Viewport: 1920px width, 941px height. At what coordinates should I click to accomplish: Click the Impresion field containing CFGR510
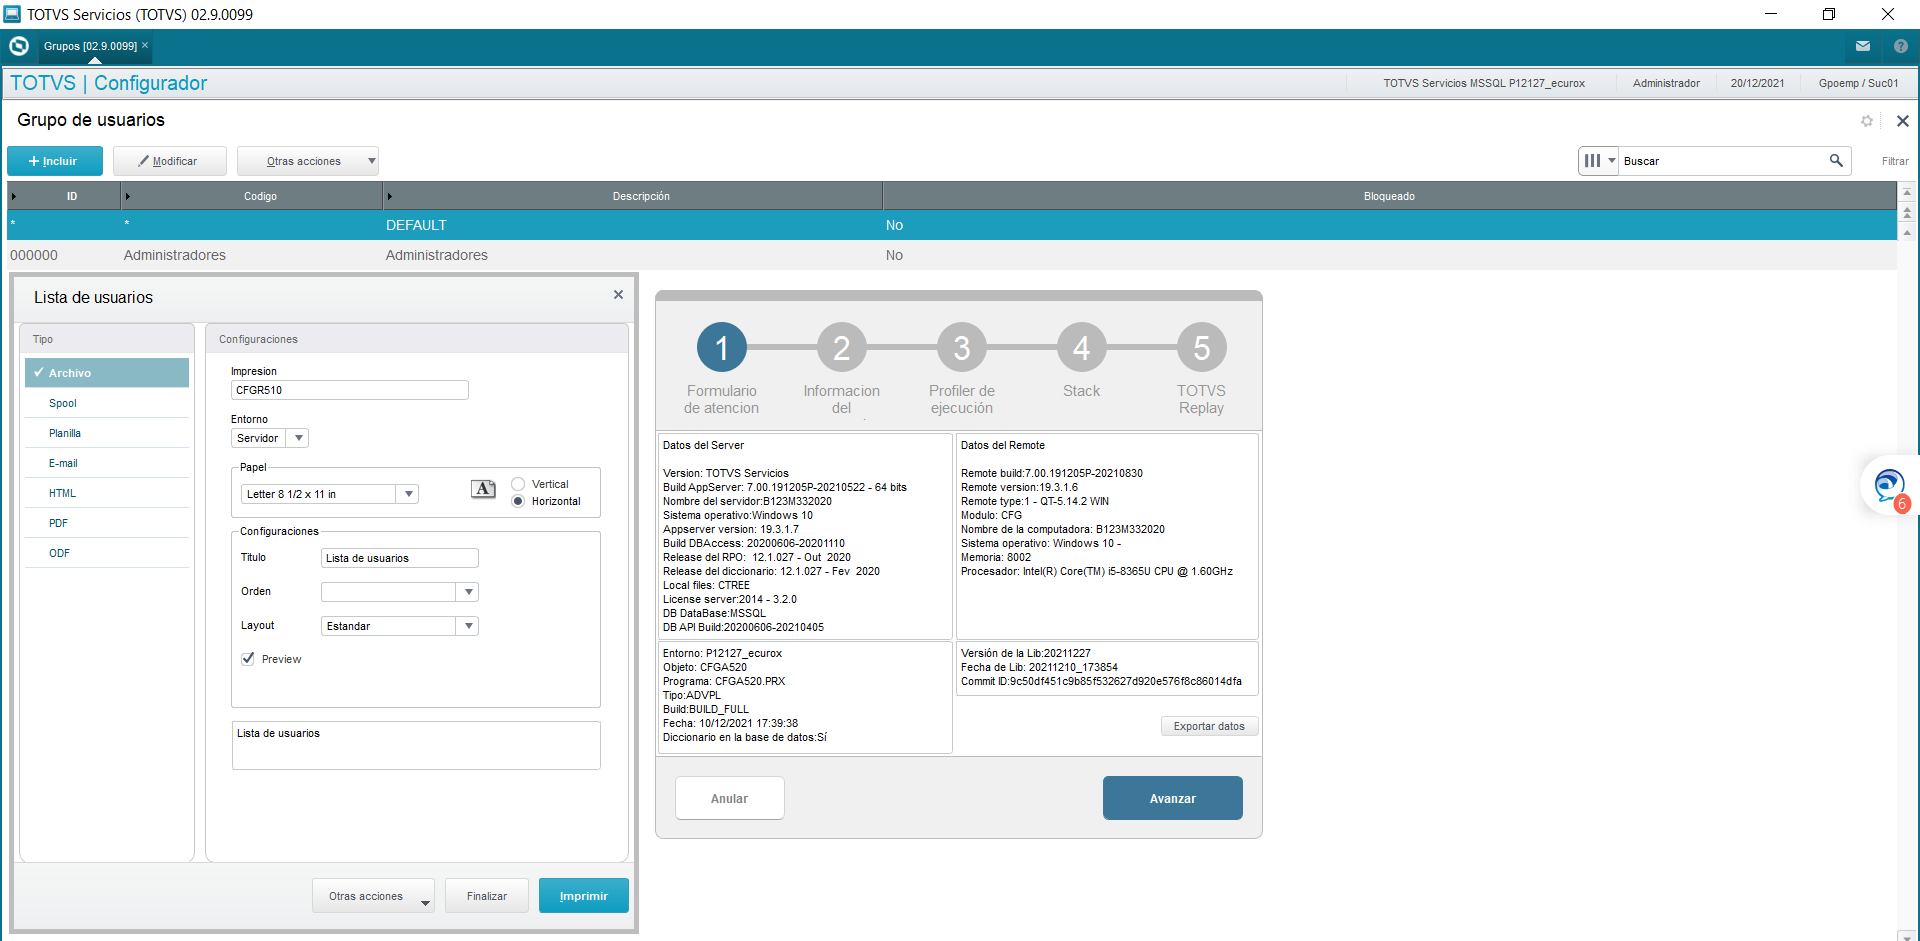coord(350,390)
